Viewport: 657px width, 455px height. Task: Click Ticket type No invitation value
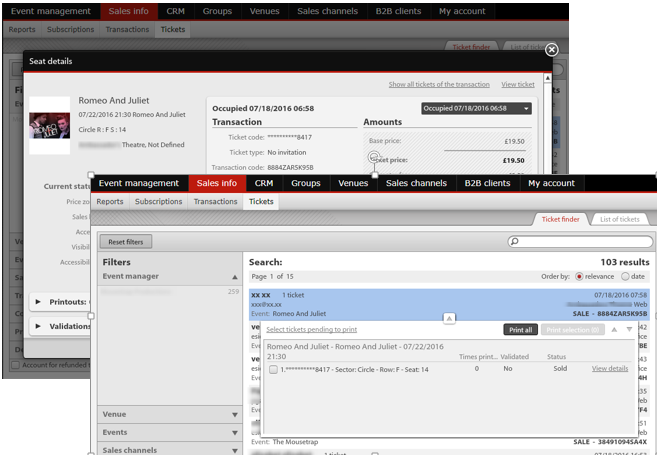(x=287, y=153)
